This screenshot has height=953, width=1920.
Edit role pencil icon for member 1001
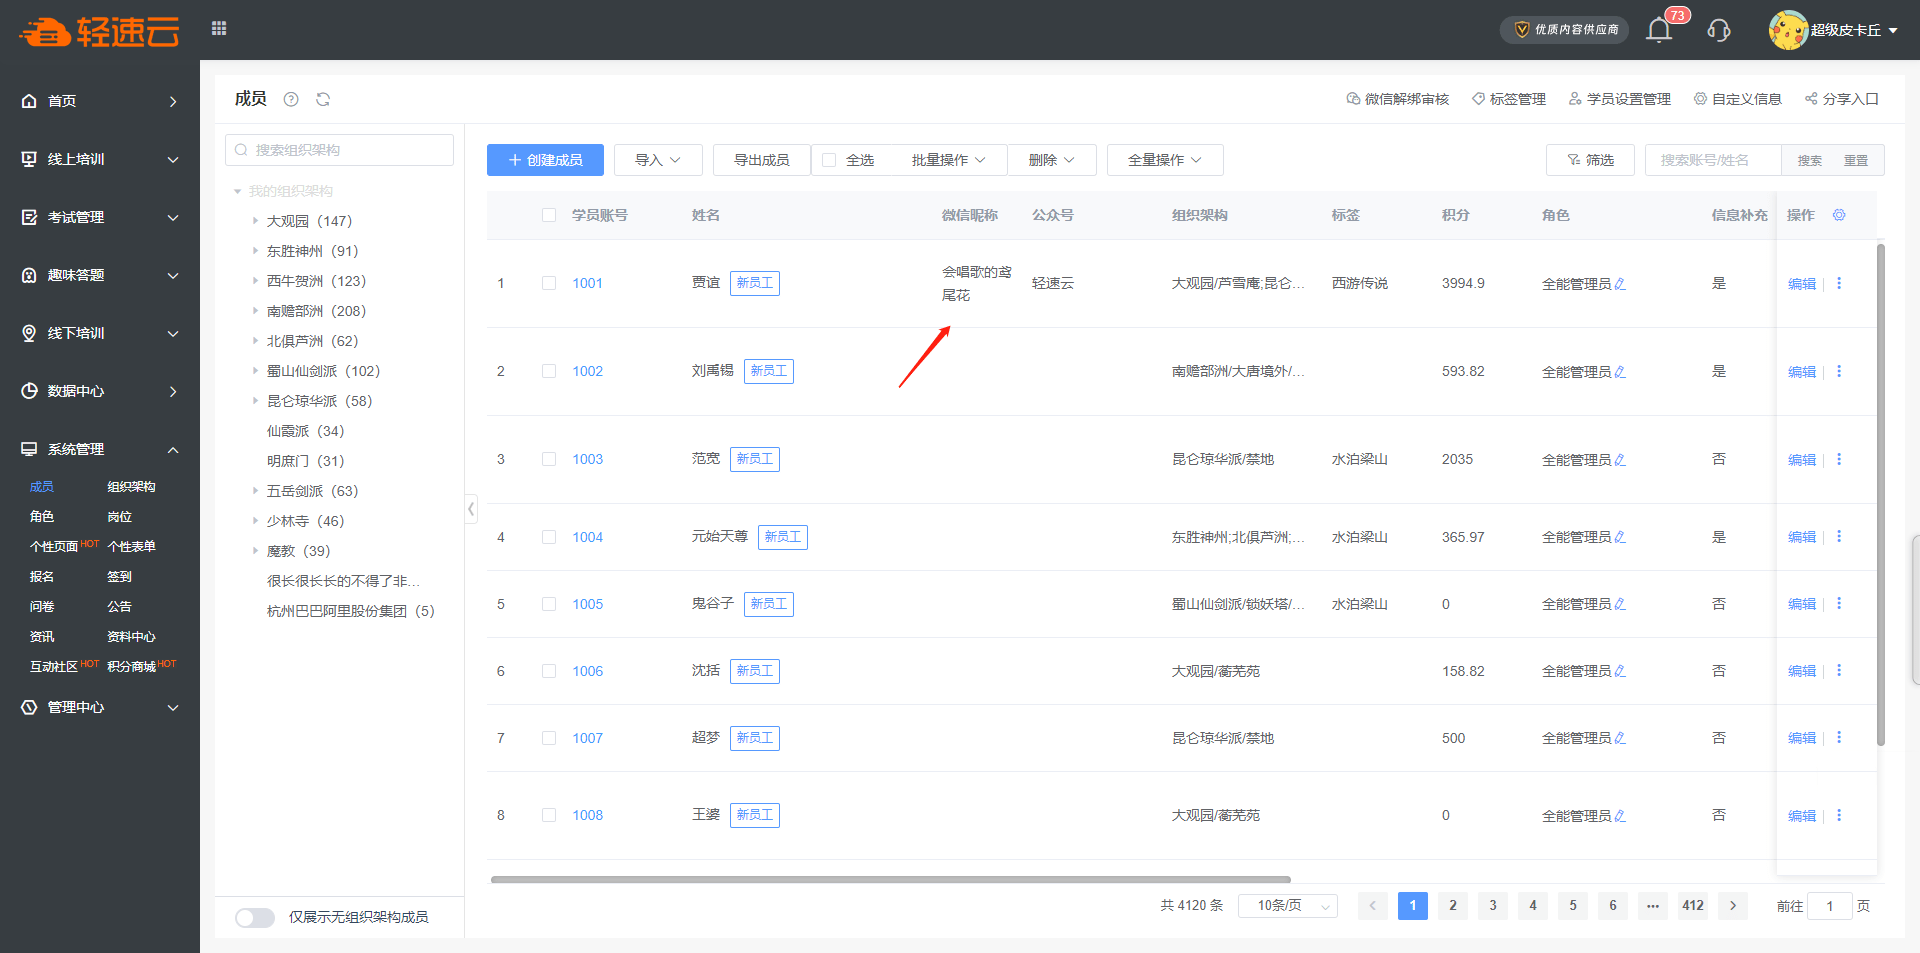pos(1620,284)
